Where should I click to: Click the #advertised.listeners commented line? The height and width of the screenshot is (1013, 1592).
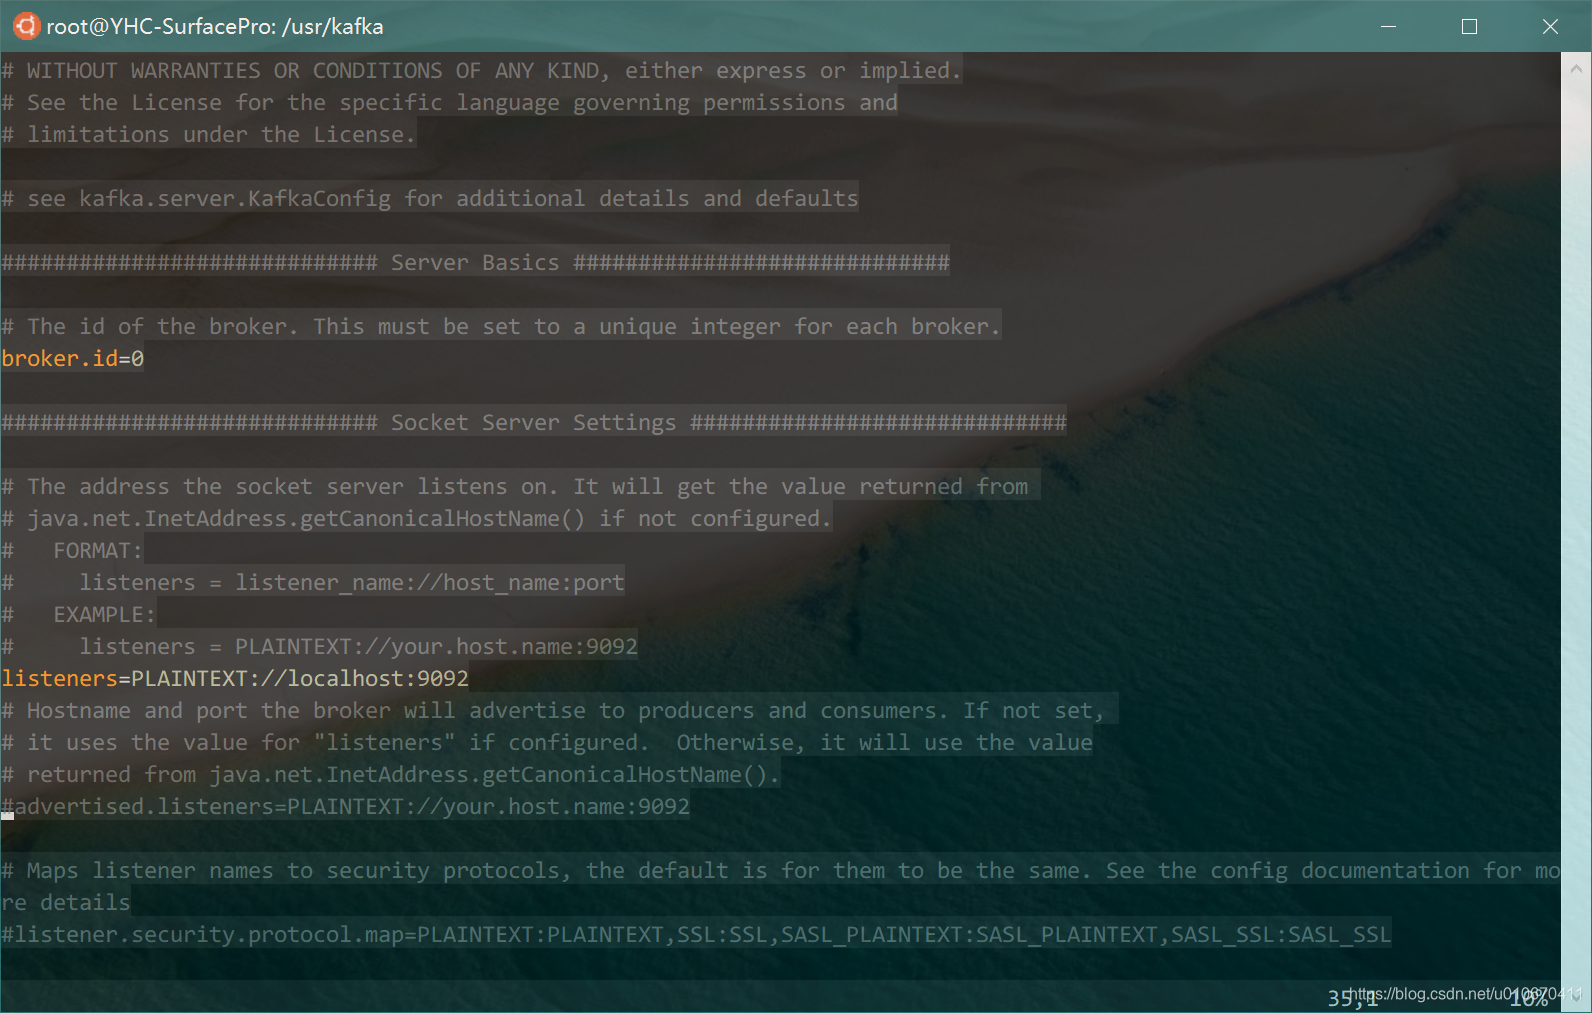pyautogui.click(x=346, y=806)
